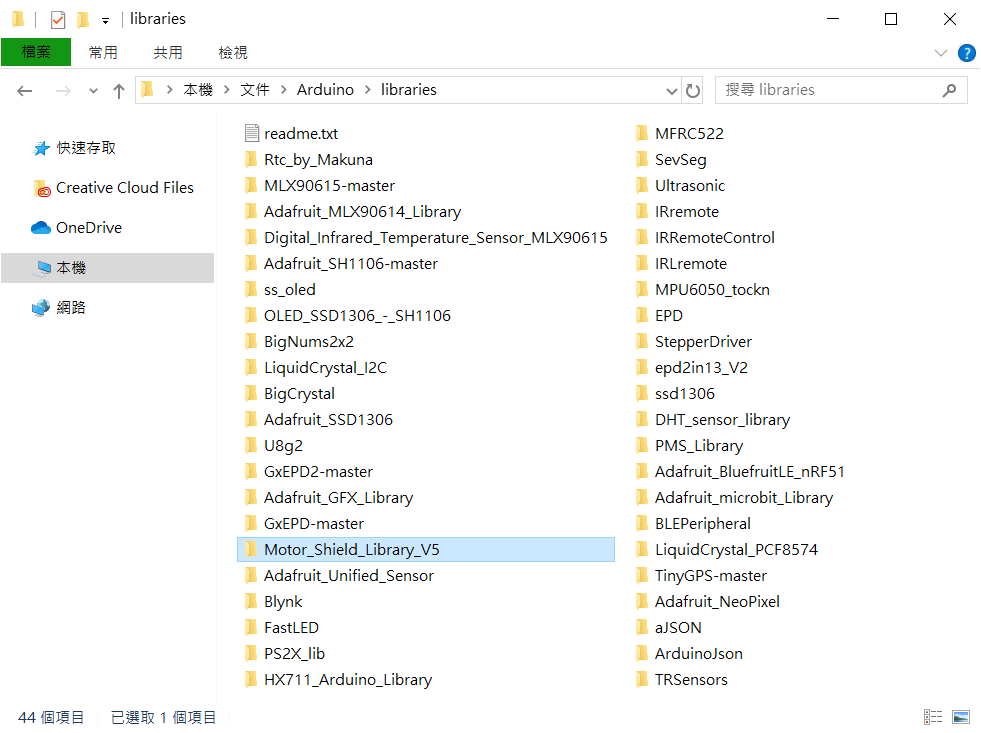The height and width of the screenshot is (733, 981).
Task: Select the Blynk folder icon
Action: point(251,602)
